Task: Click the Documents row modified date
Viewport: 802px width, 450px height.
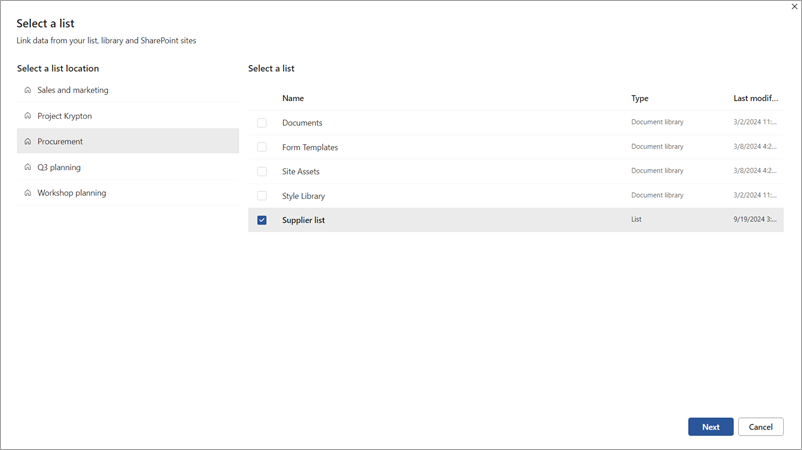Action: (755, 122)
